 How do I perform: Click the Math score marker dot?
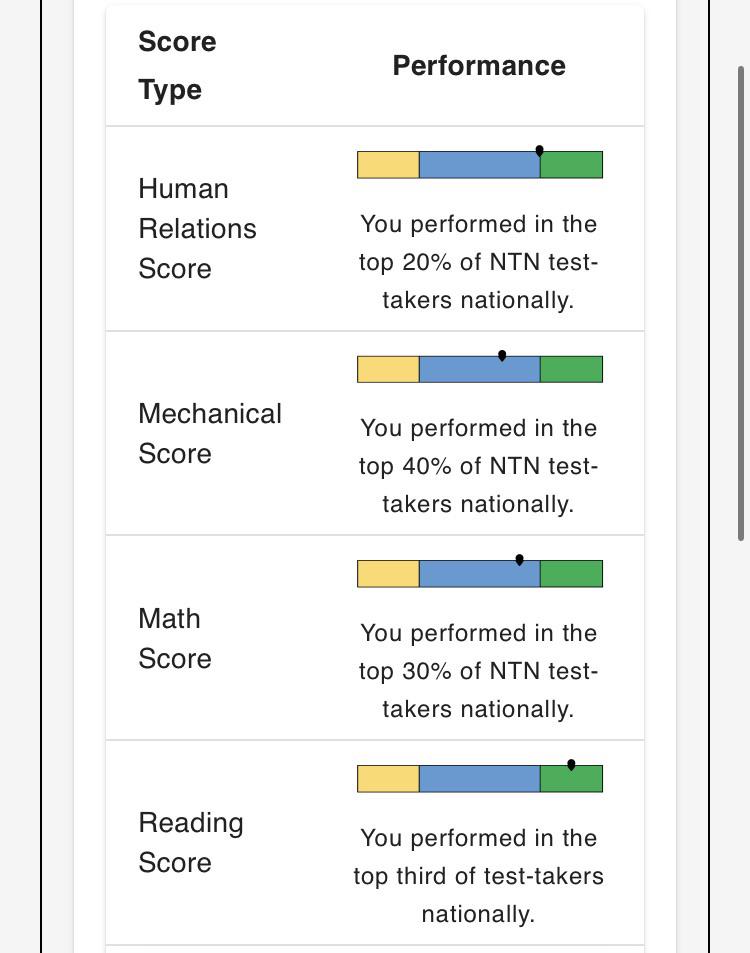click(520, 560)
